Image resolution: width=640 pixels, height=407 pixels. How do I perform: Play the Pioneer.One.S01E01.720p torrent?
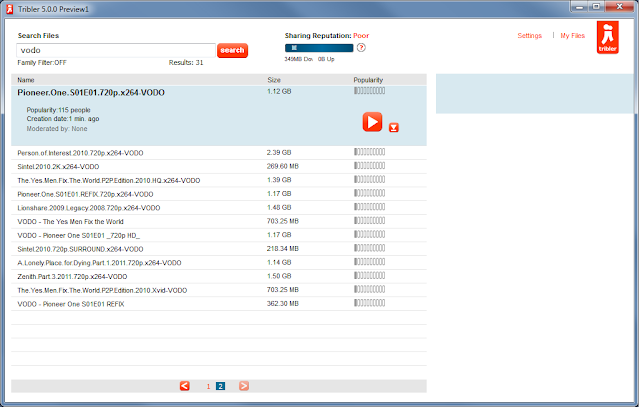pyautogui.click(x=372, y=122)
